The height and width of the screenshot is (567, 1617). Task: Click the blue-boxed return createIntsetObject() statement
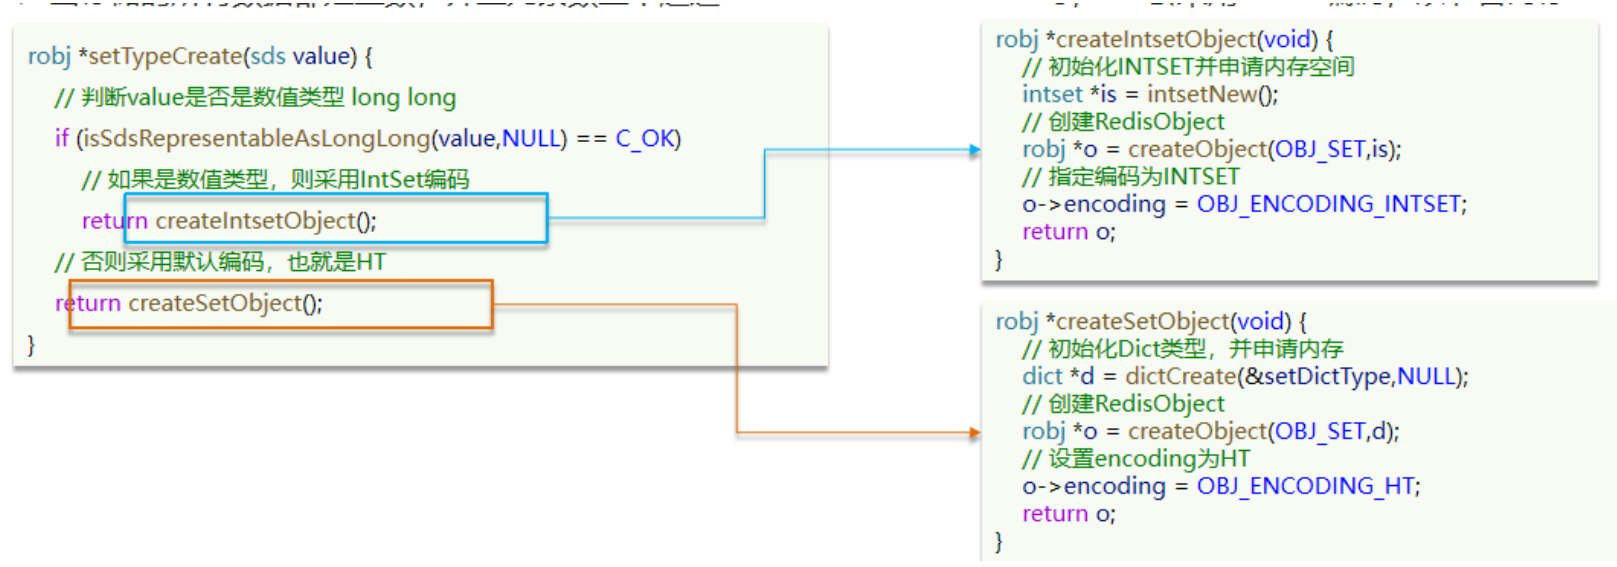[x=314, y=220]
